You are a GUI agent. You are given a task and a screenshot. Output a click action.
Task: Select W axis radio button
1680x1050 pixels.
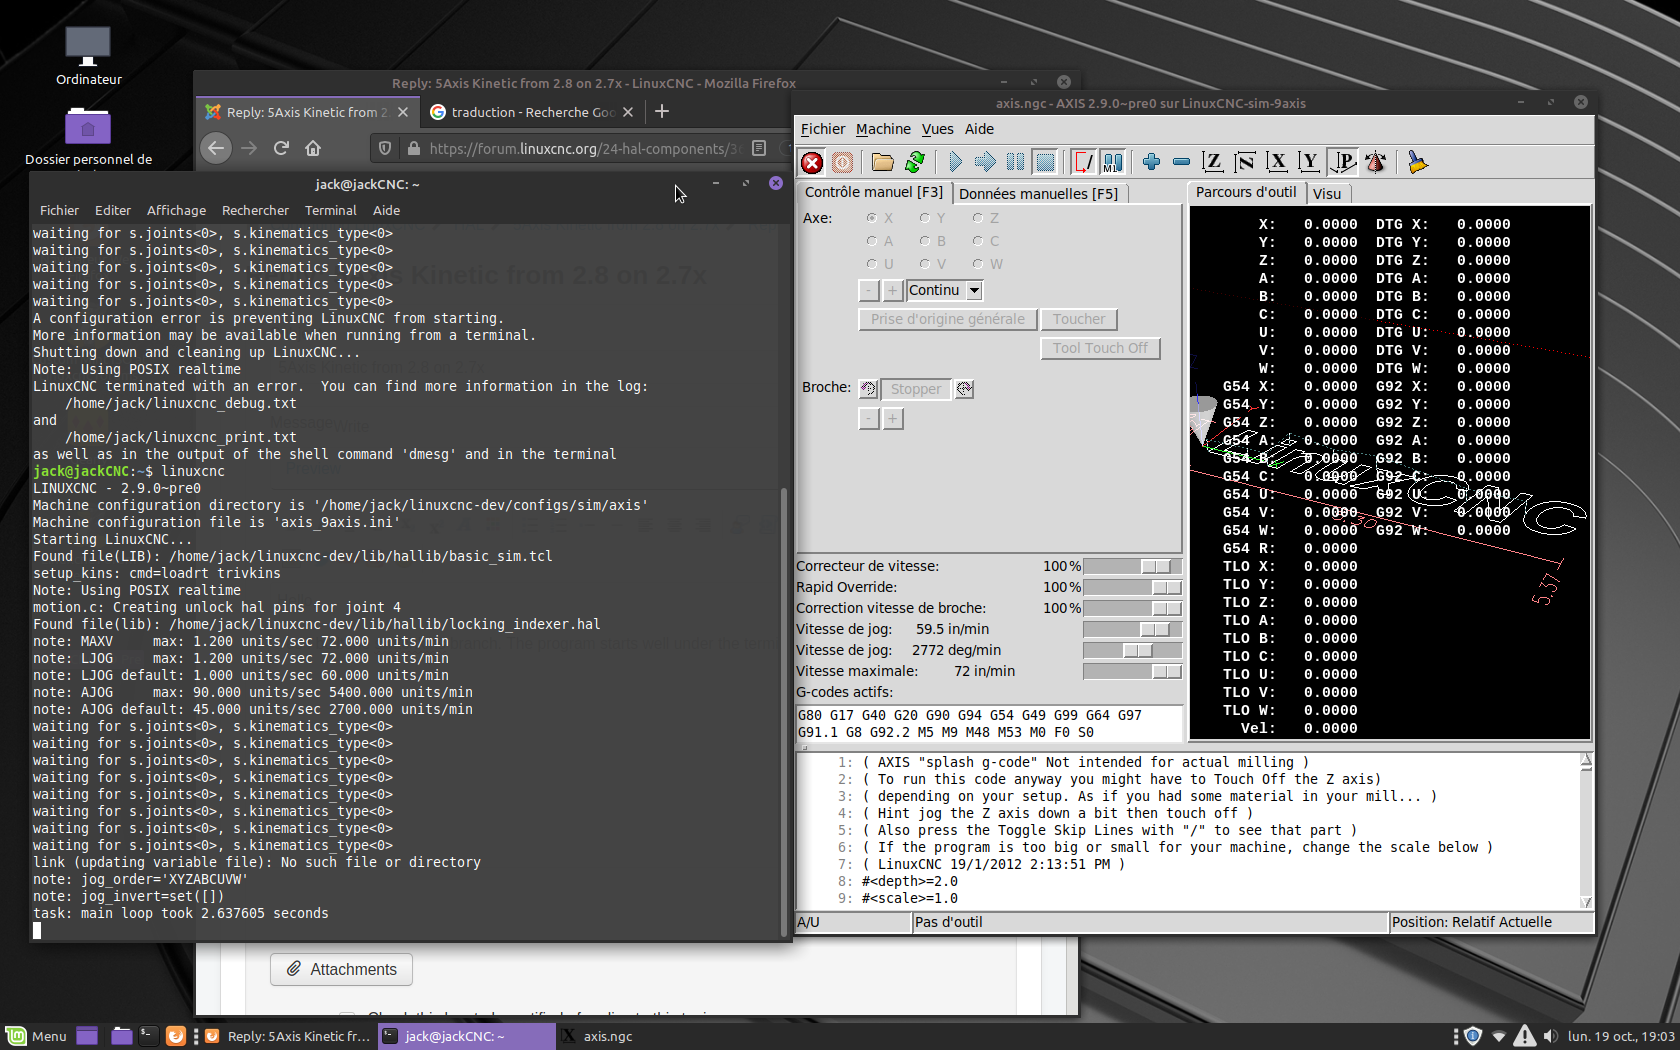coord(978,264)
